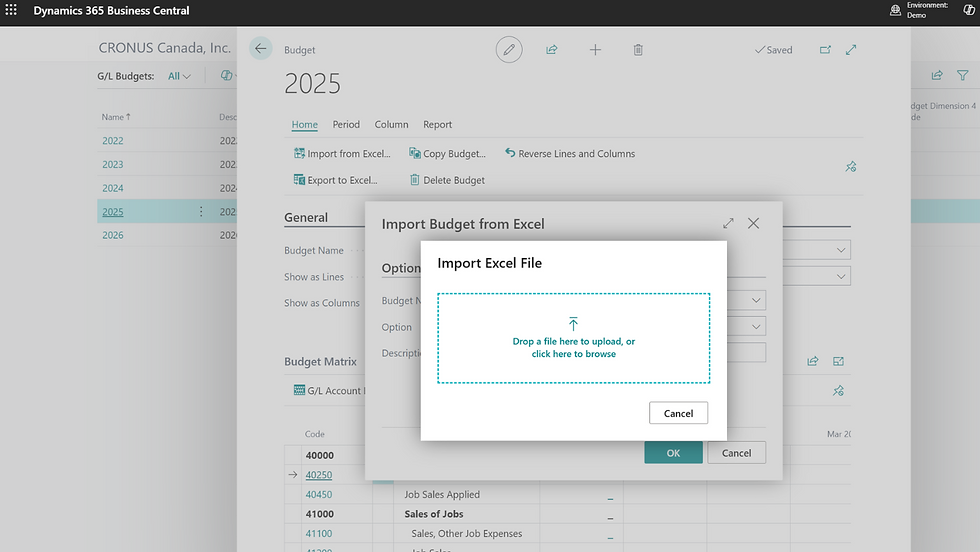Click the G/L Account action in Budget Matrix
This screenshot has height=552, width=980.
tap(329, 391)
